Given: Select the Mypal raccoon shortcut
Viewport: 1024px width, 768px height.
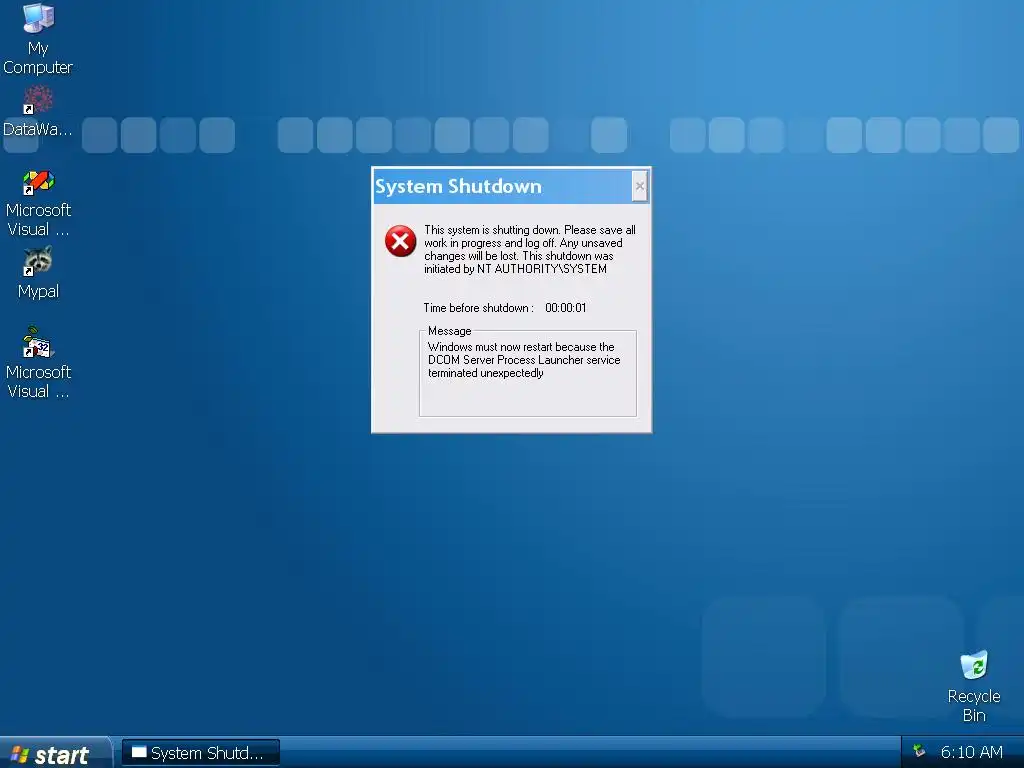Looking at the screenshot, I should 38,273.
